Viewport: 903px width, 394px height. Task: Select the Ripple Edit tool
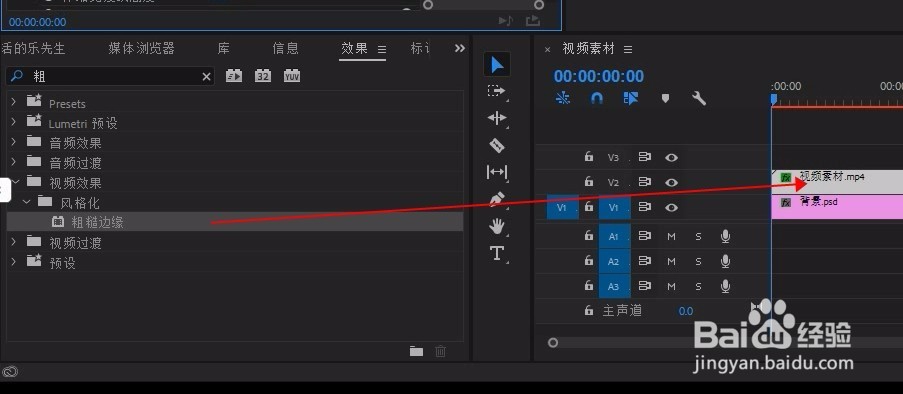coord(496,118)
